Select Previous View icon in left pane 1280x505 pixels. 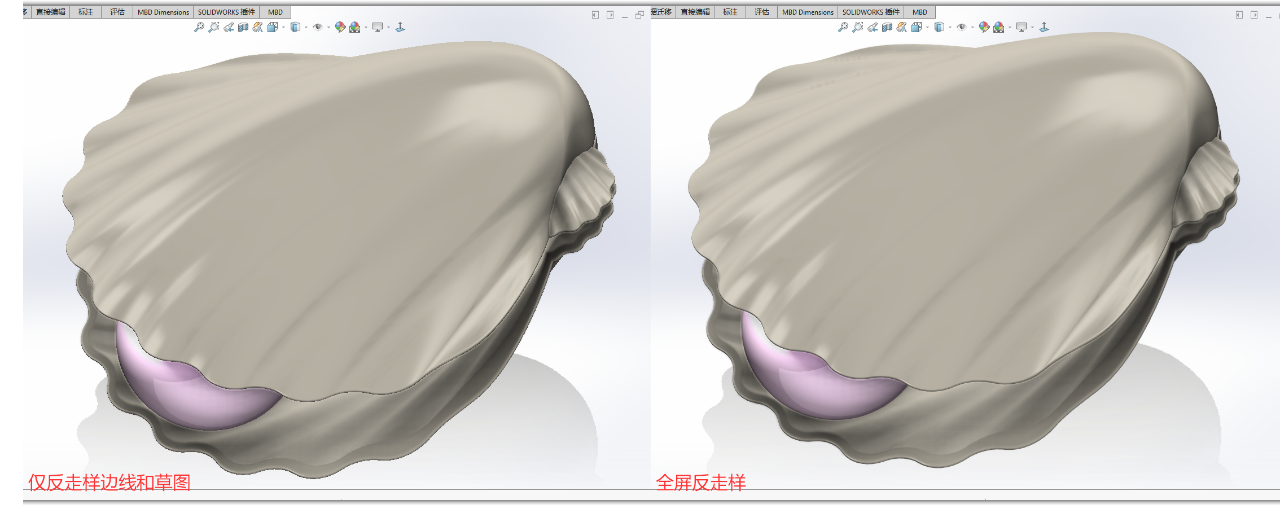coord(228,27)
